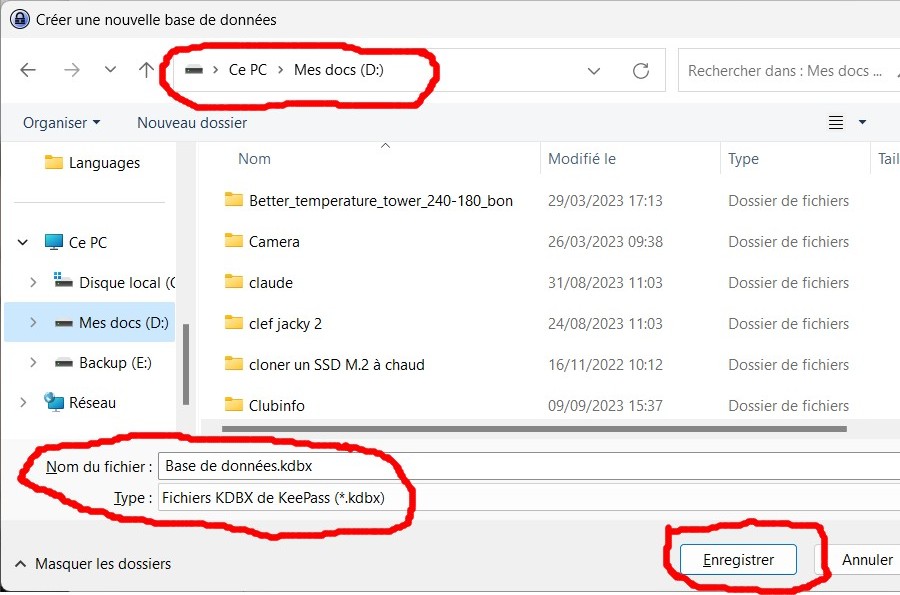Expand the address bar path history dropdown

(x=594, y=71)
